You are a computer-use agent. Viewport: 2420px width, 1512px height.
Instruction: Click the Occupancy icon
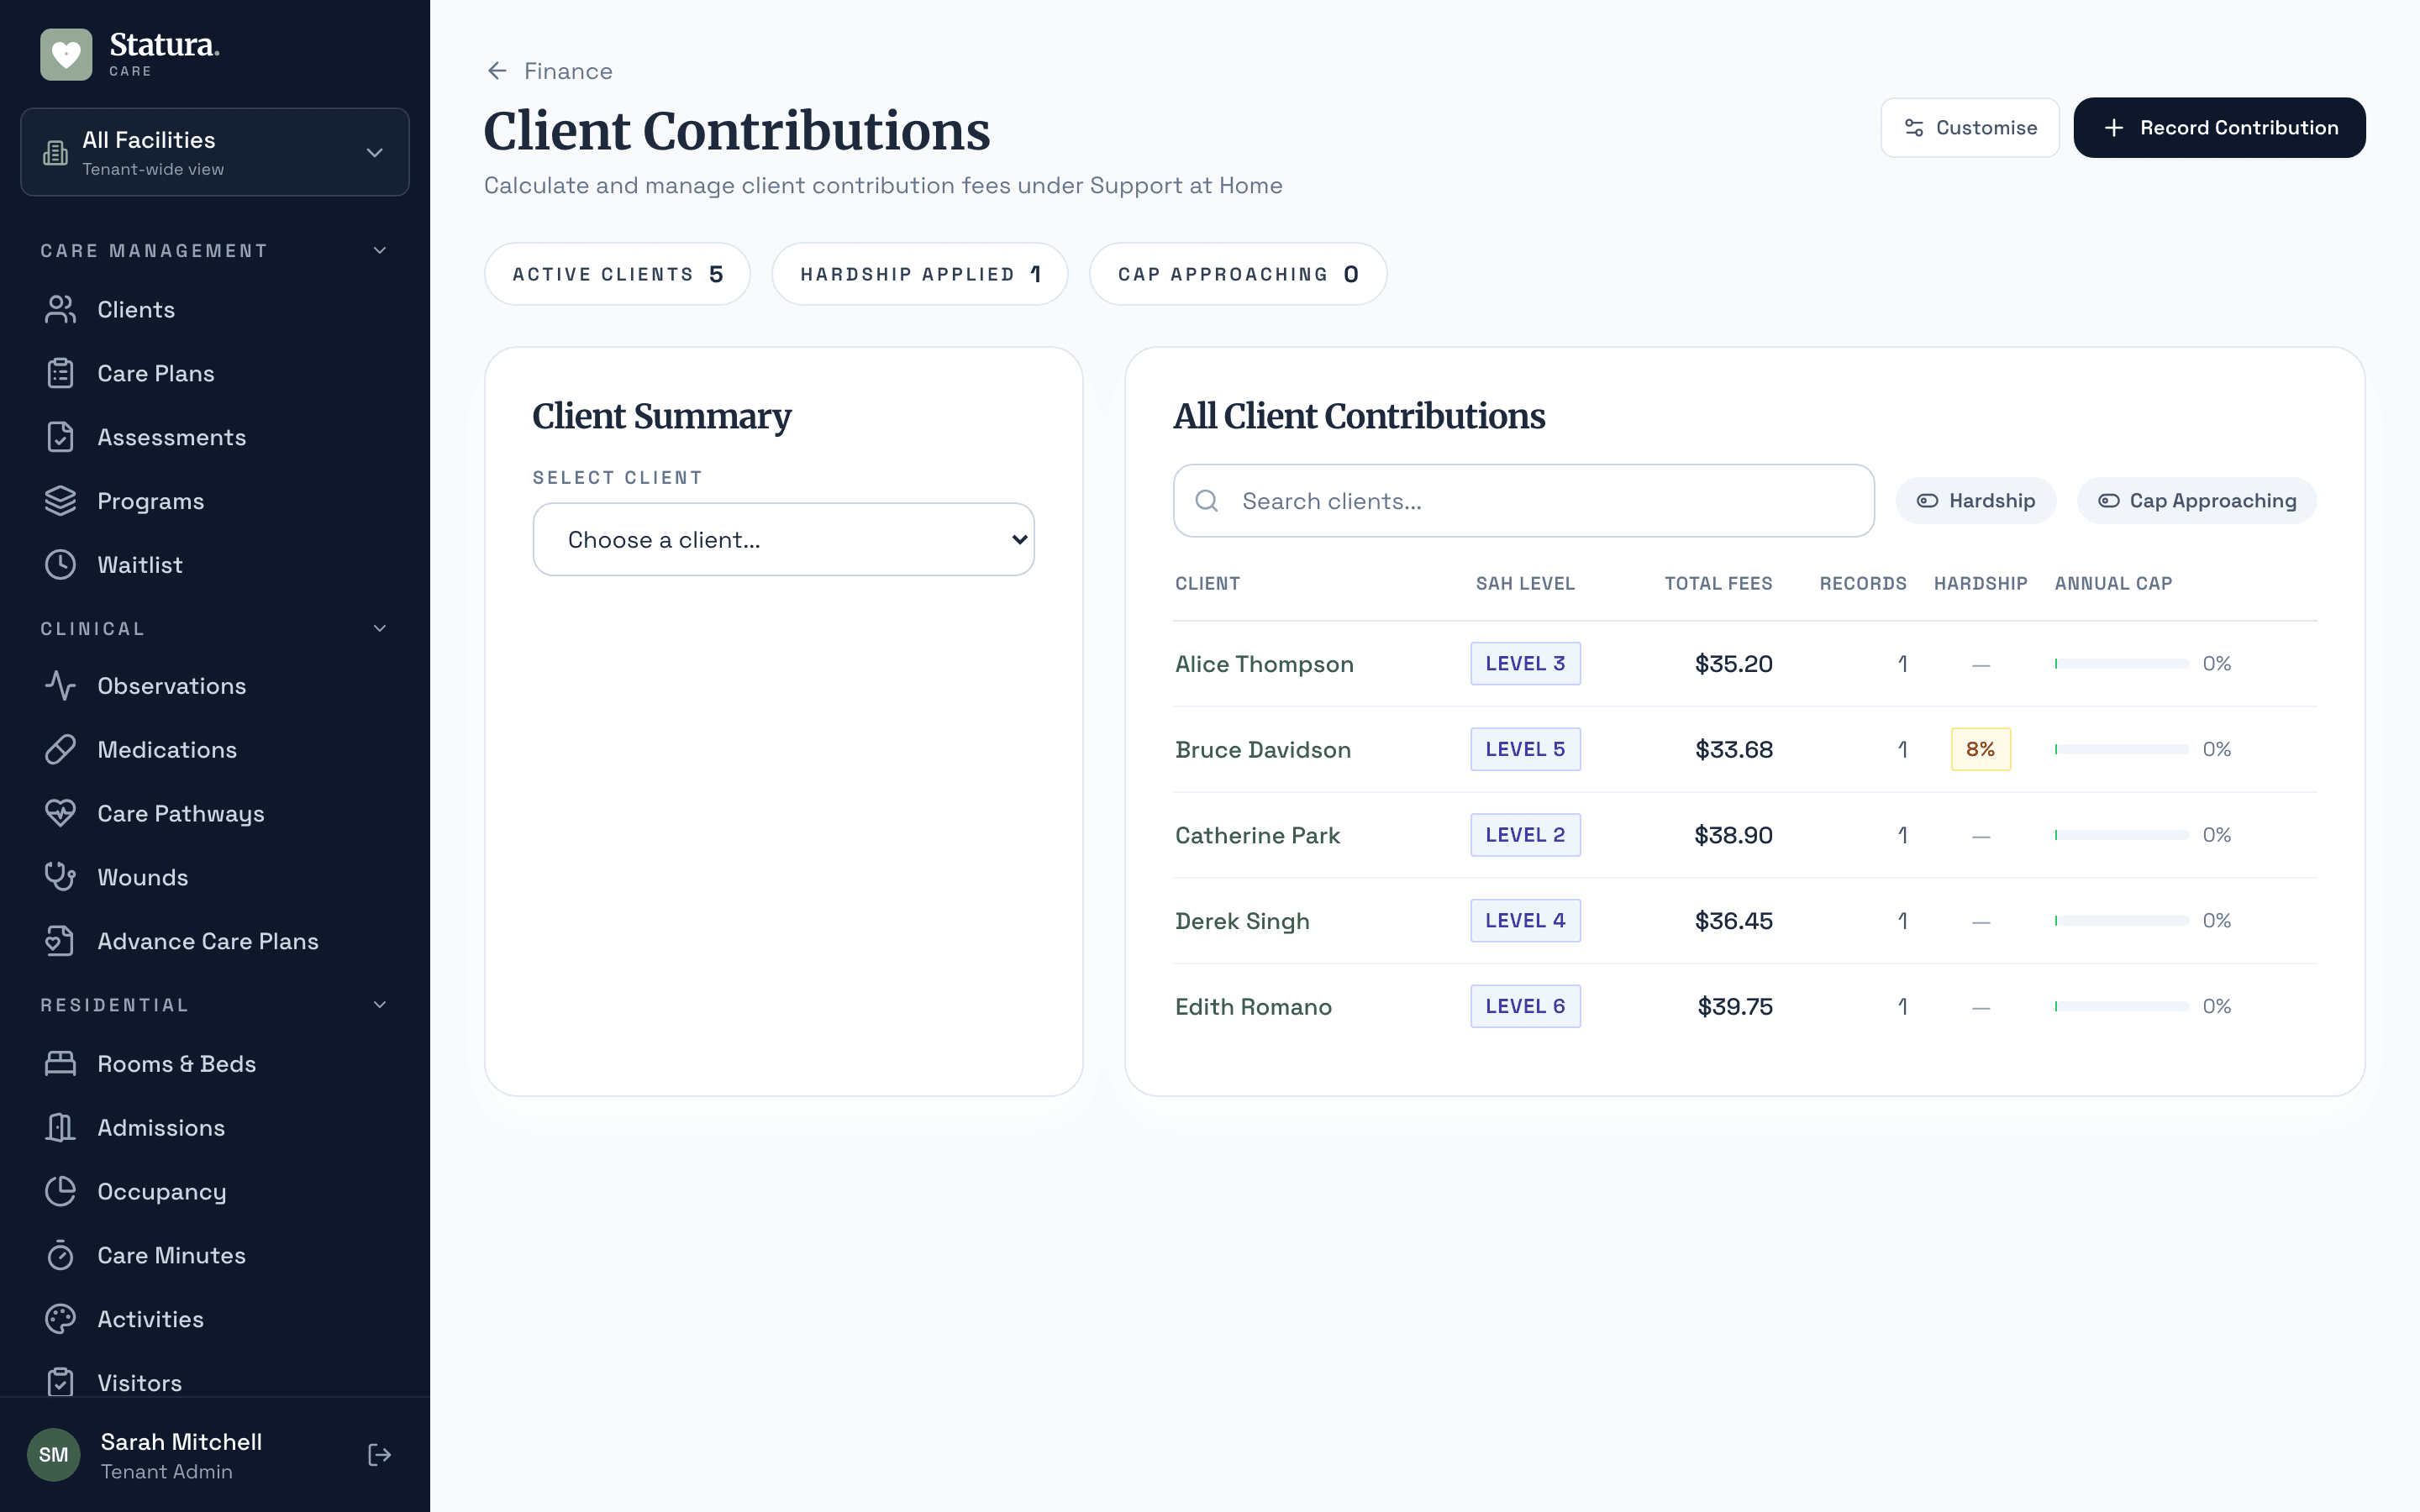61,1191
